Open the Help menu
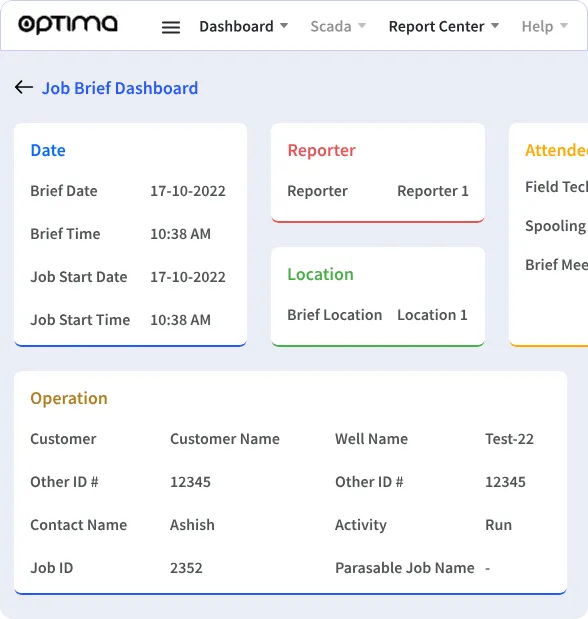Viewport: 588px width, 619px height. 537,26
